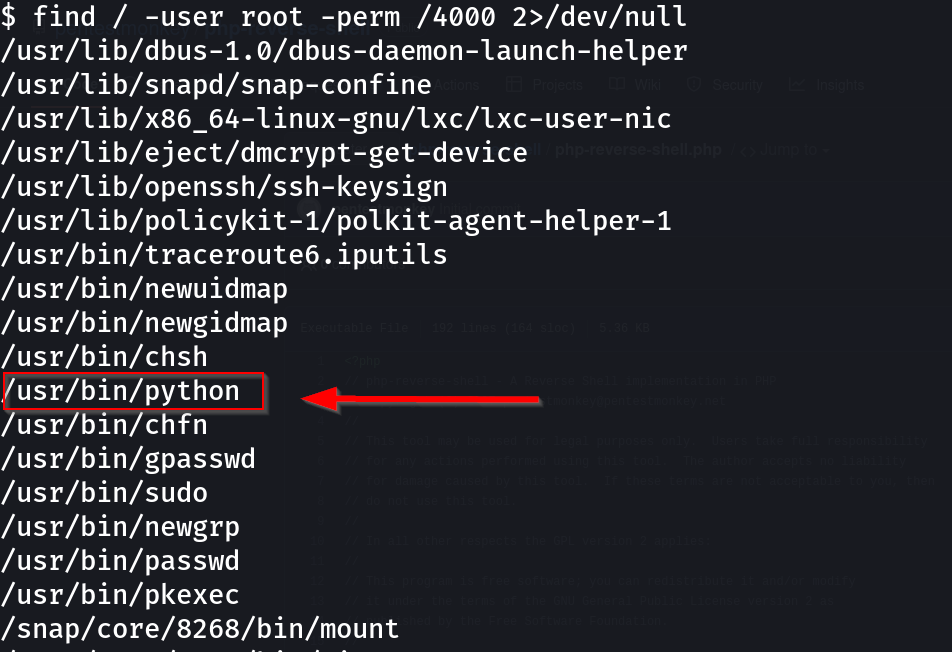The width and height of the screenshot is (952, 652).
Task: Click the /usr/bin/traceroute6.iputils line
Action: click(224, 255)
